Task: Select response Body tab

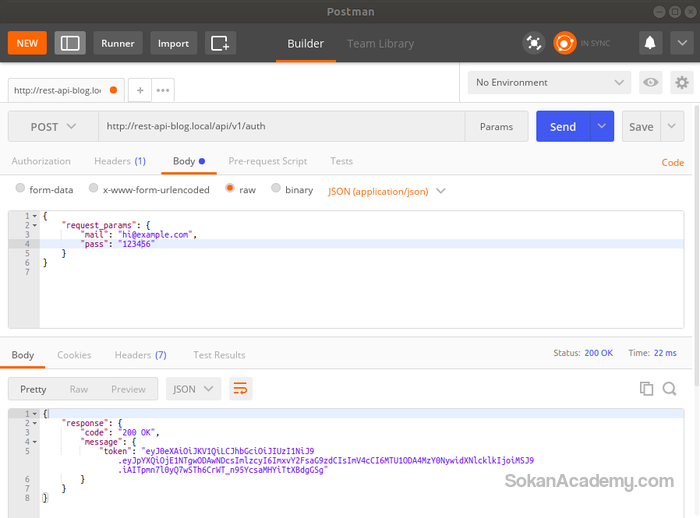Action: point(23,355)
